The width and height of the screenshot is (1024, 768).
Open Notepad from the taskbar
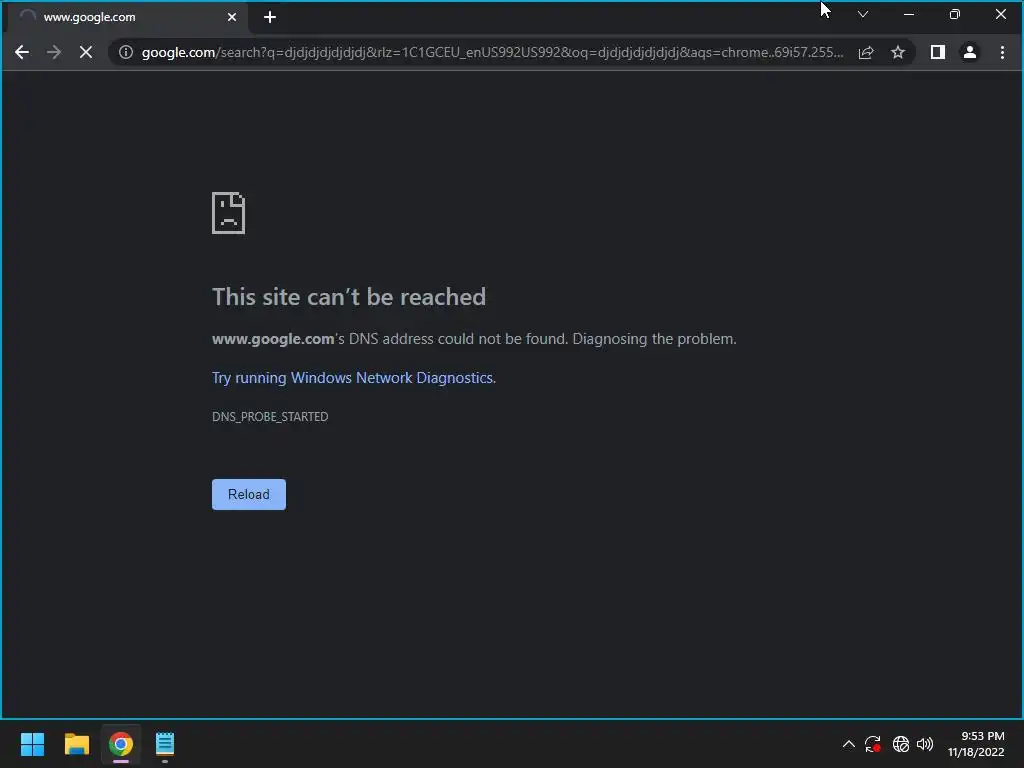click(165, 744)
